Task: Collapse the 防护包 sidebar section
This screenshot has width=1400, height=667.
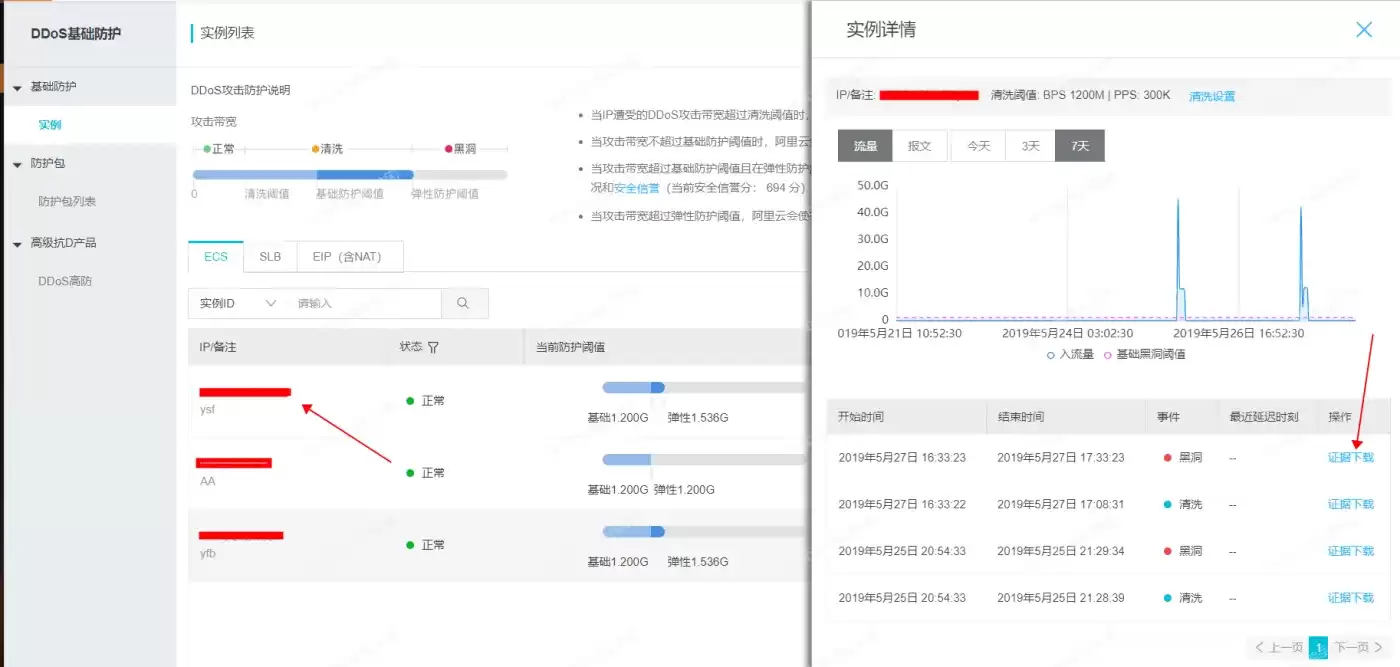Action: coord(17,164)
